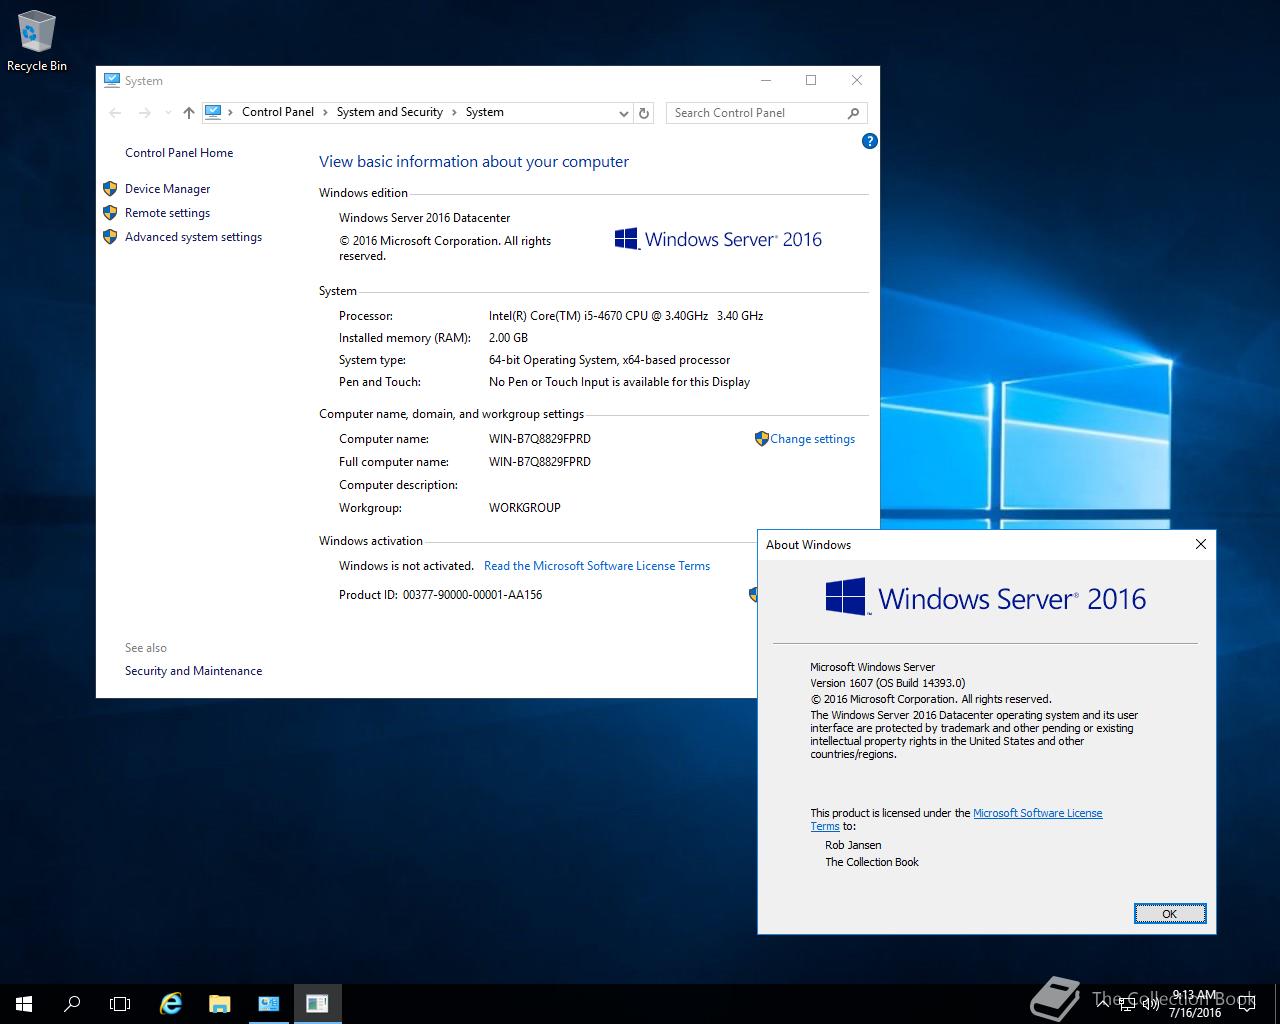Click the 2.00 GB installed memory value
1280x1024 pixels.
tap(508, 337)
